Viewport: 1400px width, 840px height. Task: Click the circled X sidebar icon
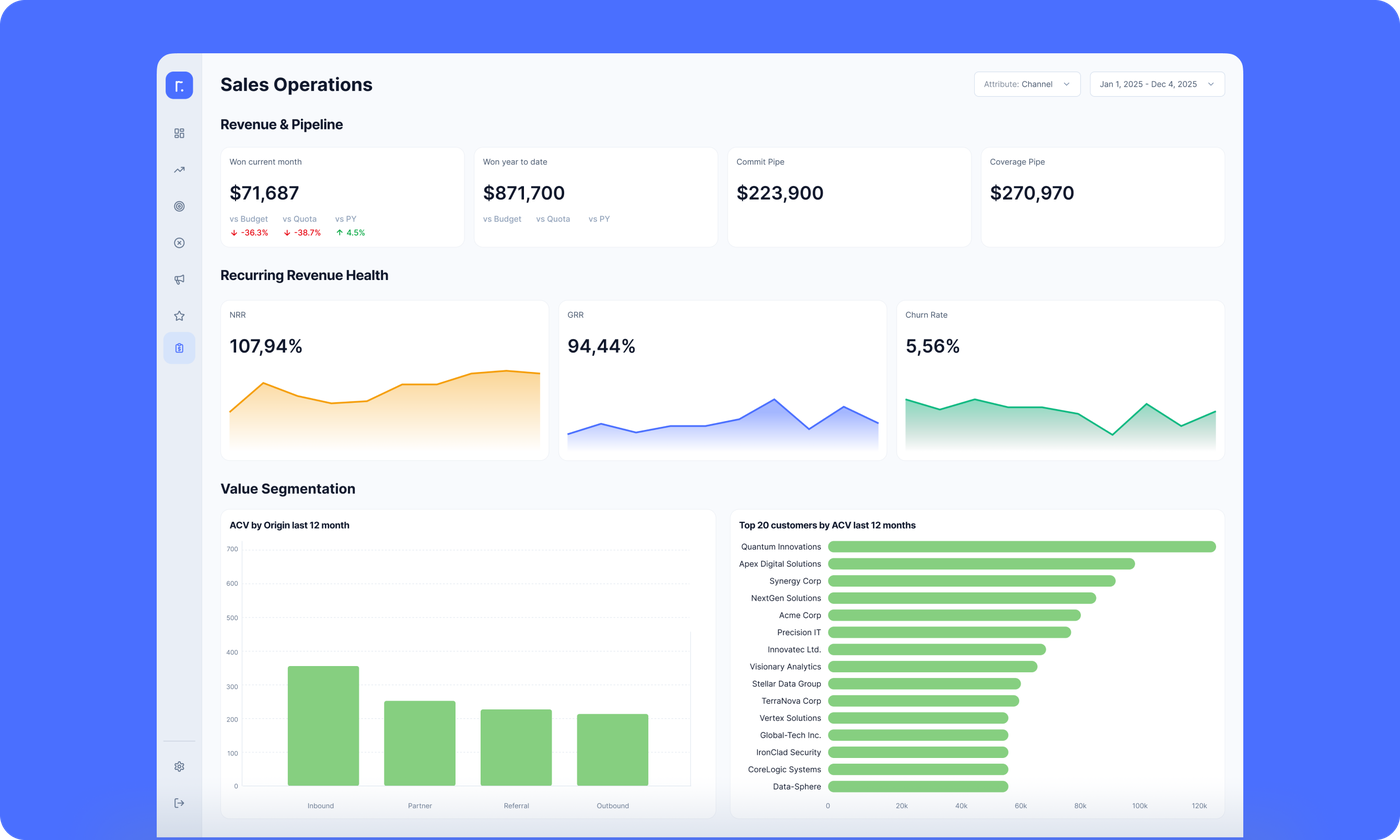pyautogui.click(x=179, y=243)
